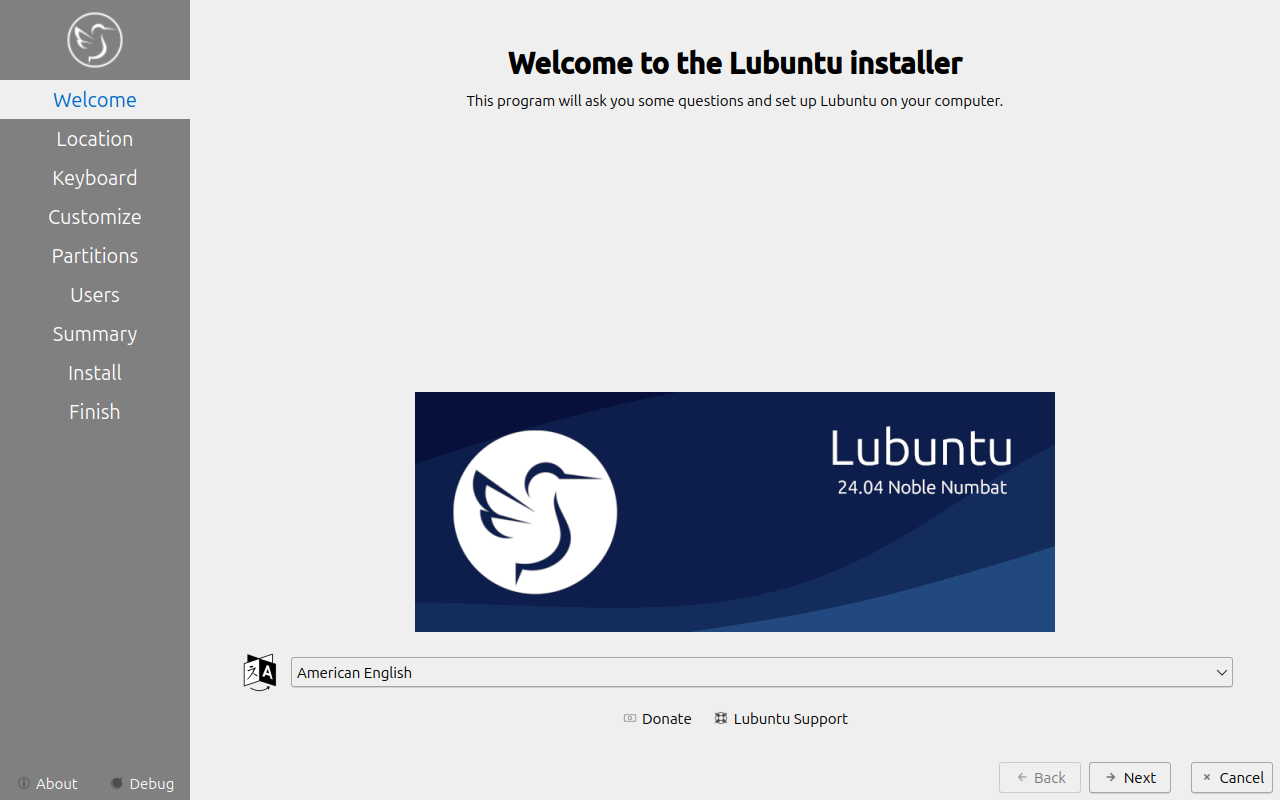The image size is (1280, 800).
Task: Open the Customize step
Action: 95,217
